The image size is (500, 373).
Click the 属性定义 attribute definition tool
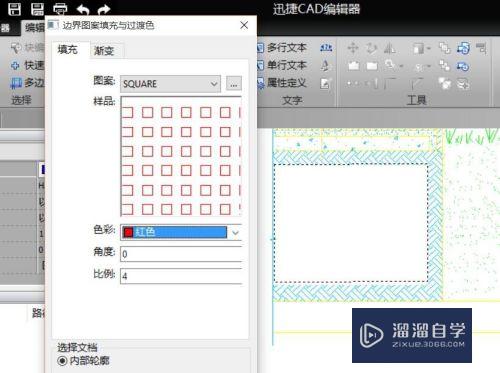click(282, 82)
